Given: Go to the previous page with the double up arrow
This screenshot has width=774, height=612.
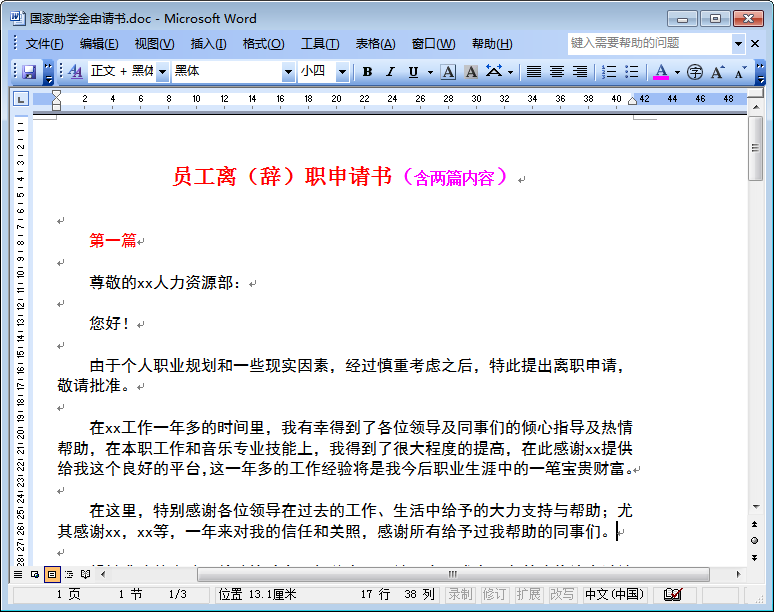Looking at the screenshot, I should pyautogui.click(x=754, y=524).
